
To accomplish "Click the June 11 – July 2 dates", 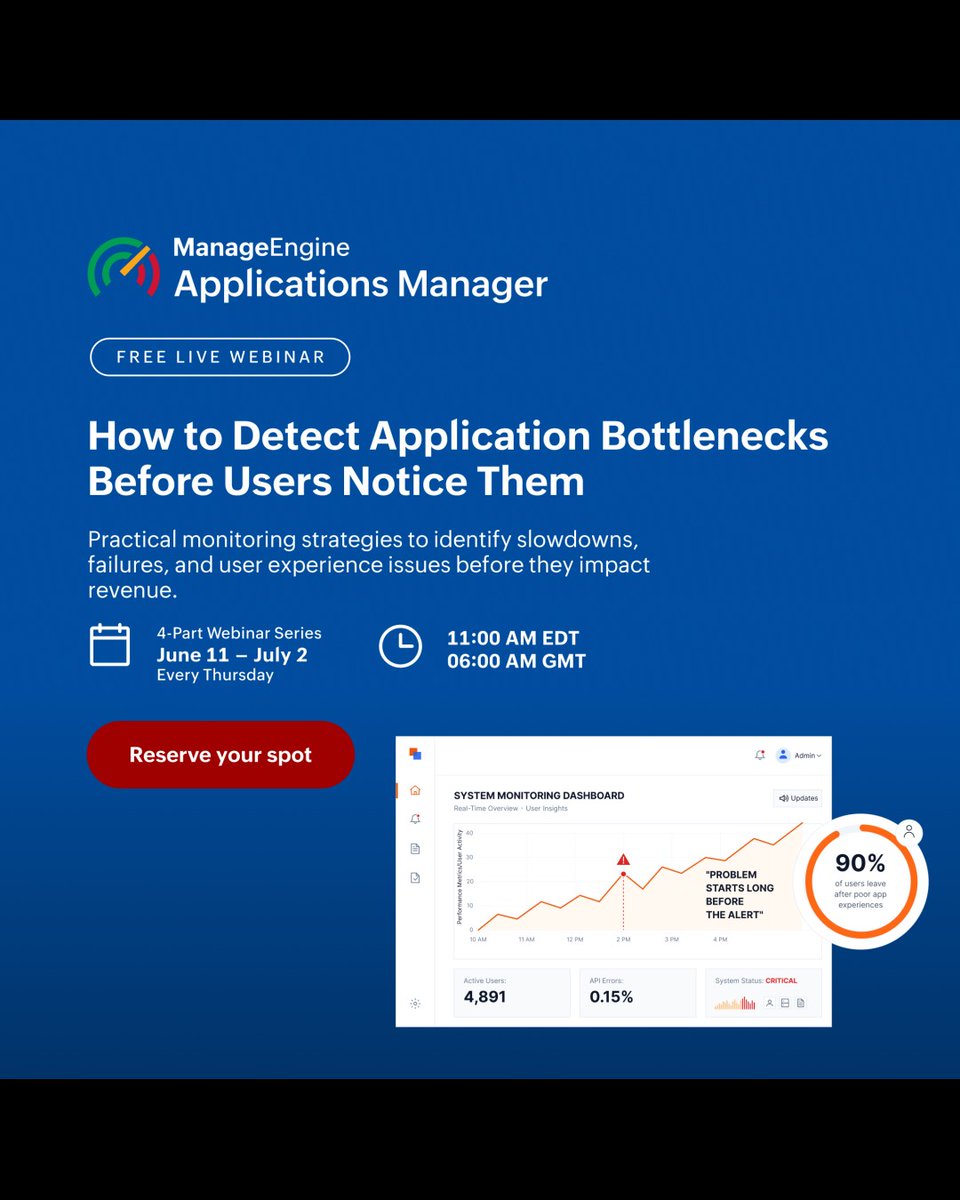I will coord(232,655).
